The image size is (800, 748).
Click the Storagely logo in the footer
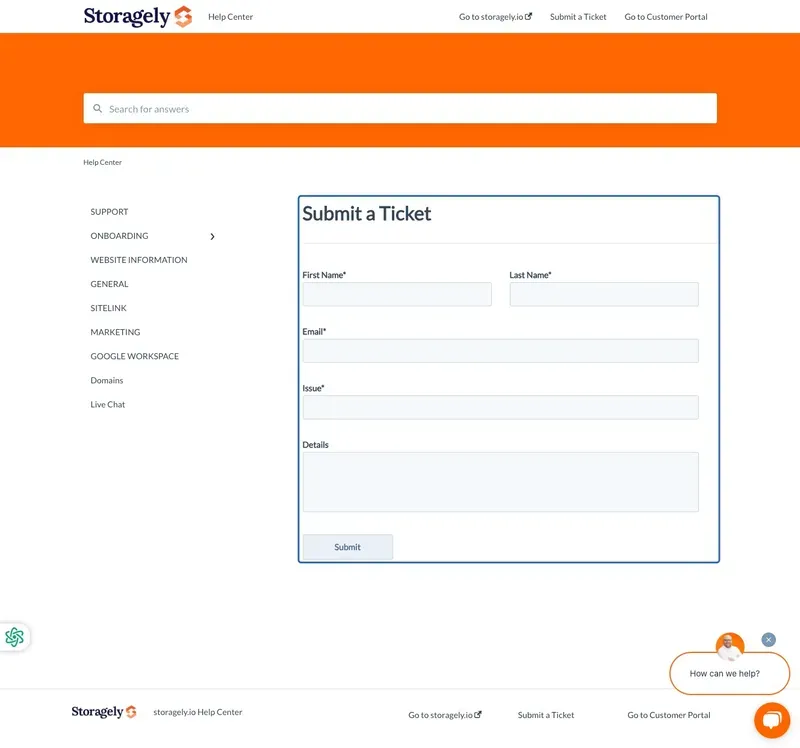(x=104, y=711)
